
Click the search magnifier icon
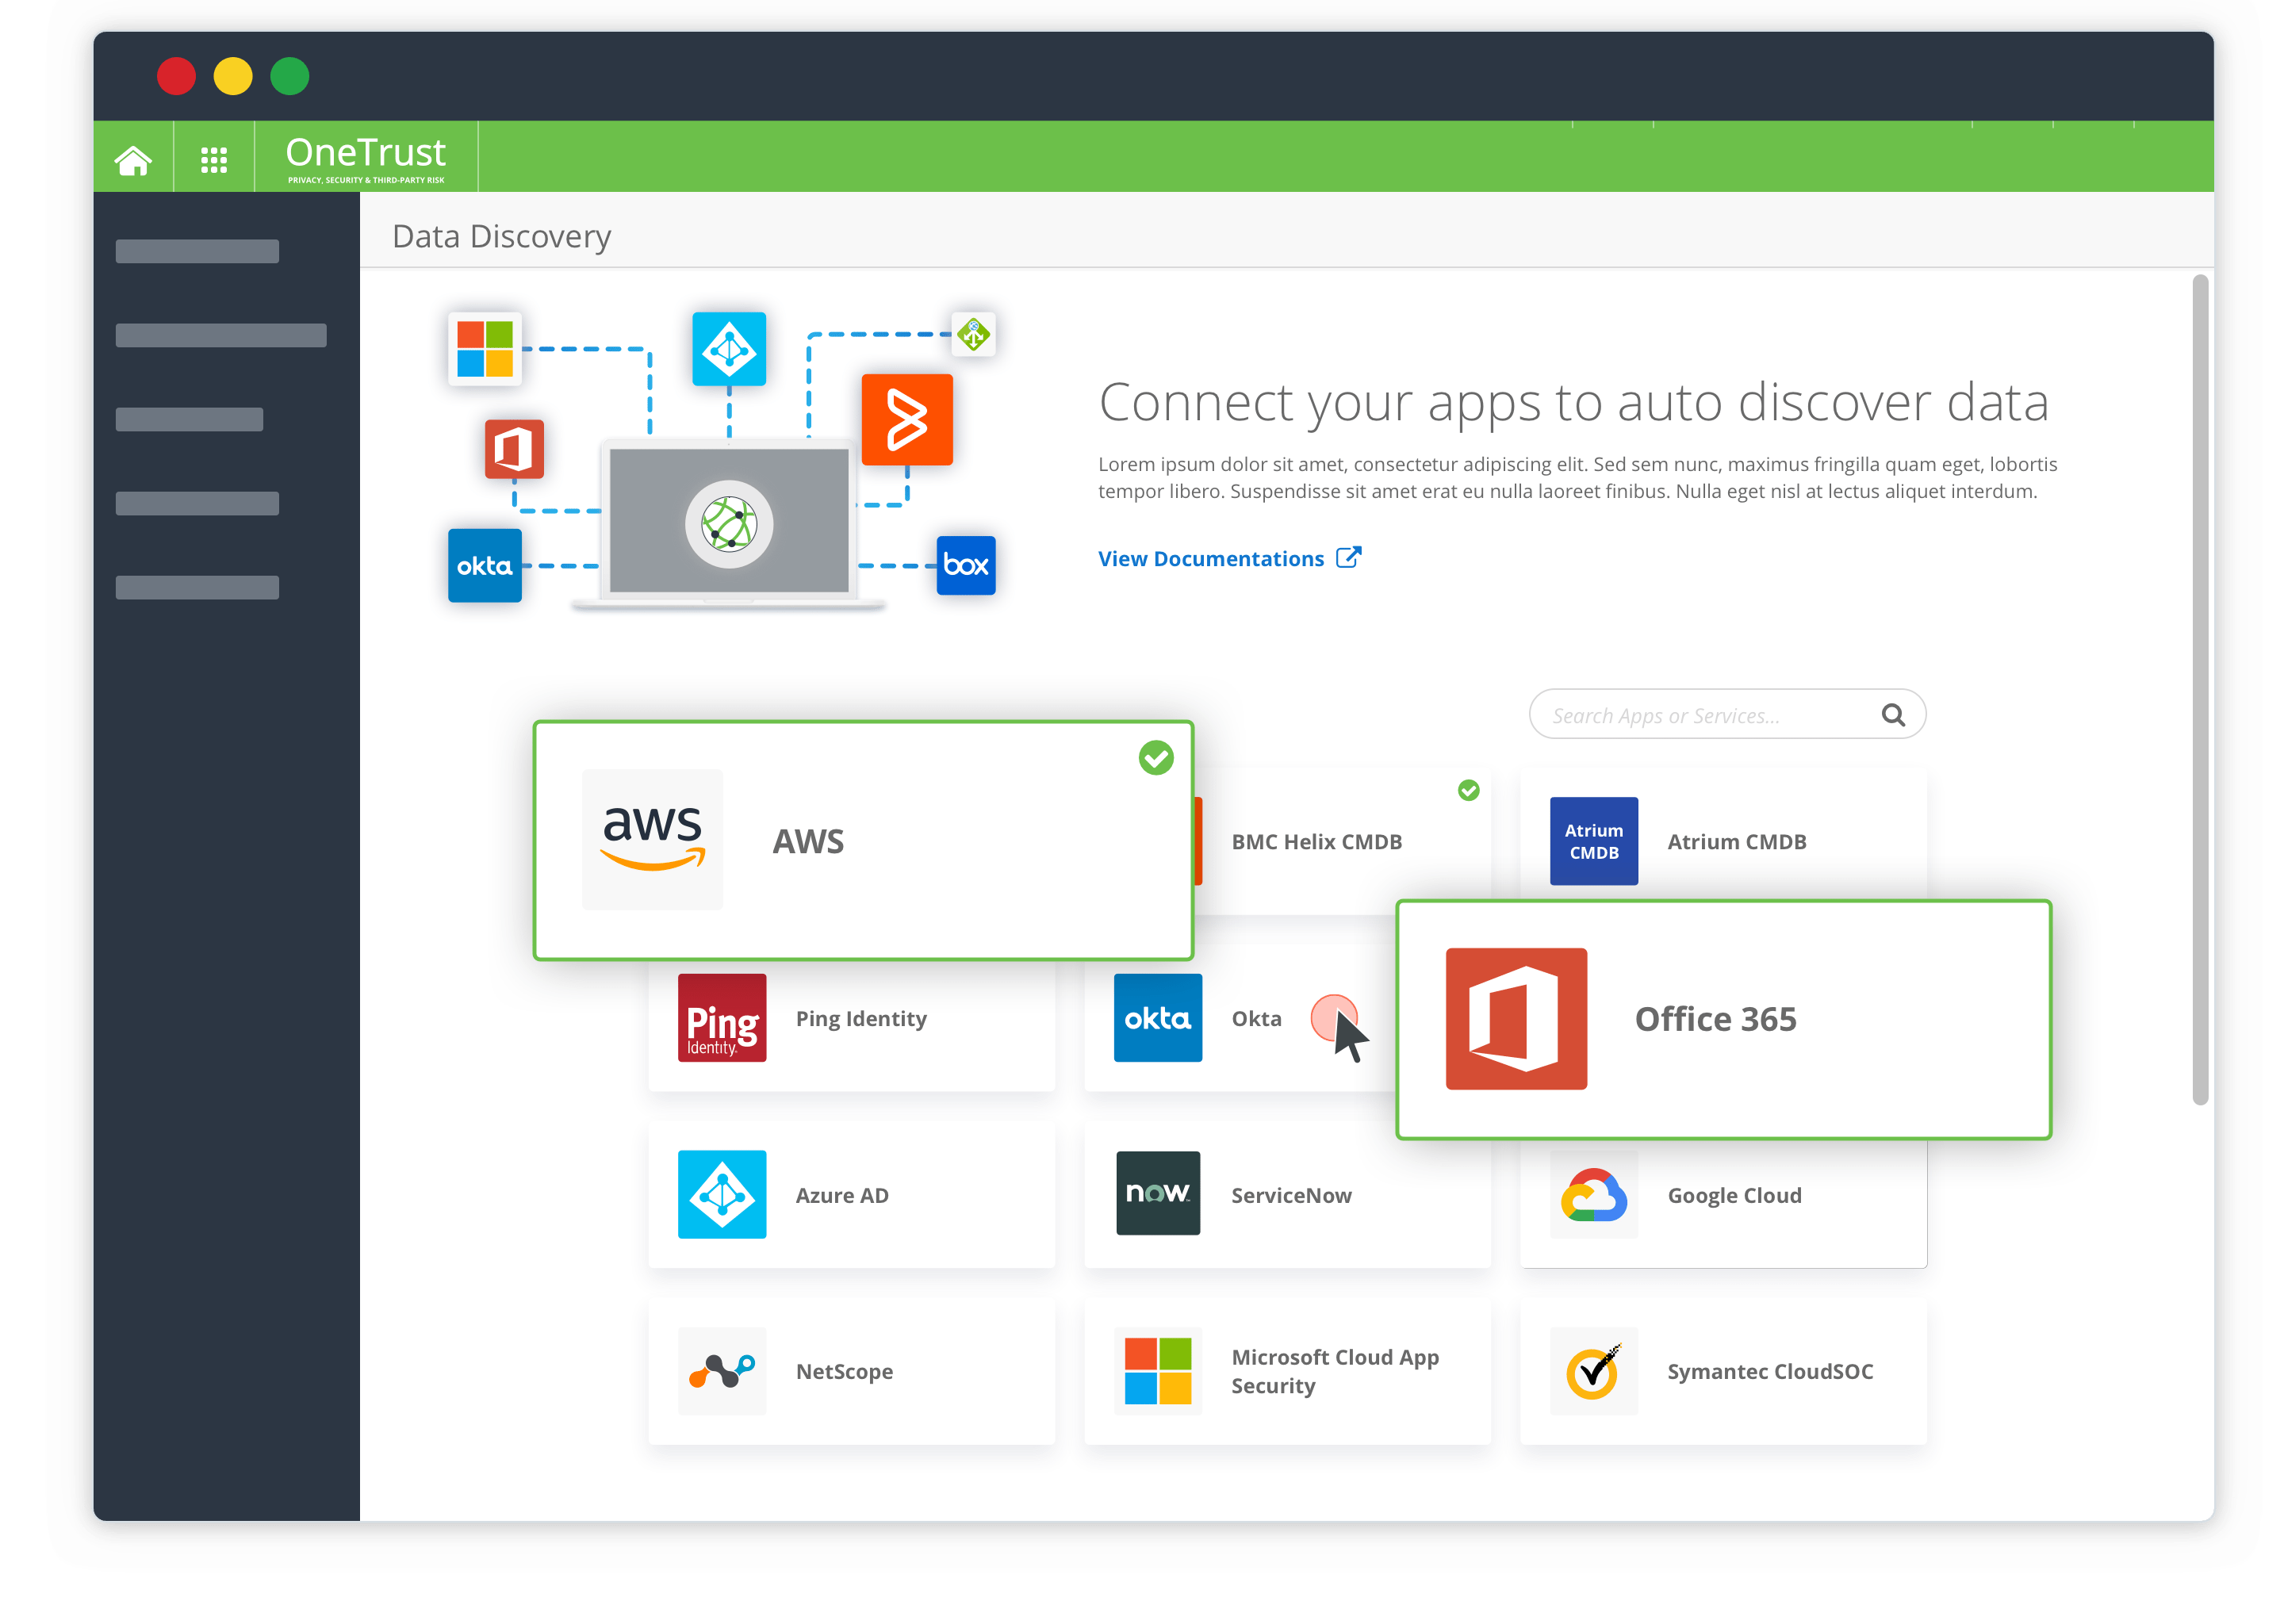[1892, 714]
